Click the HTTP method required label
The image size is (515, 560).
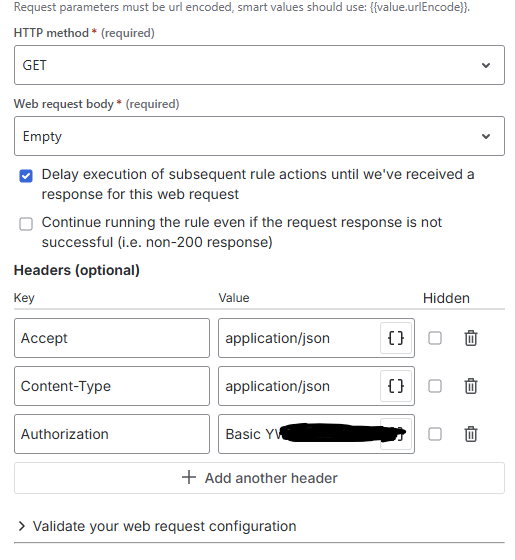(x=84, y=33)
